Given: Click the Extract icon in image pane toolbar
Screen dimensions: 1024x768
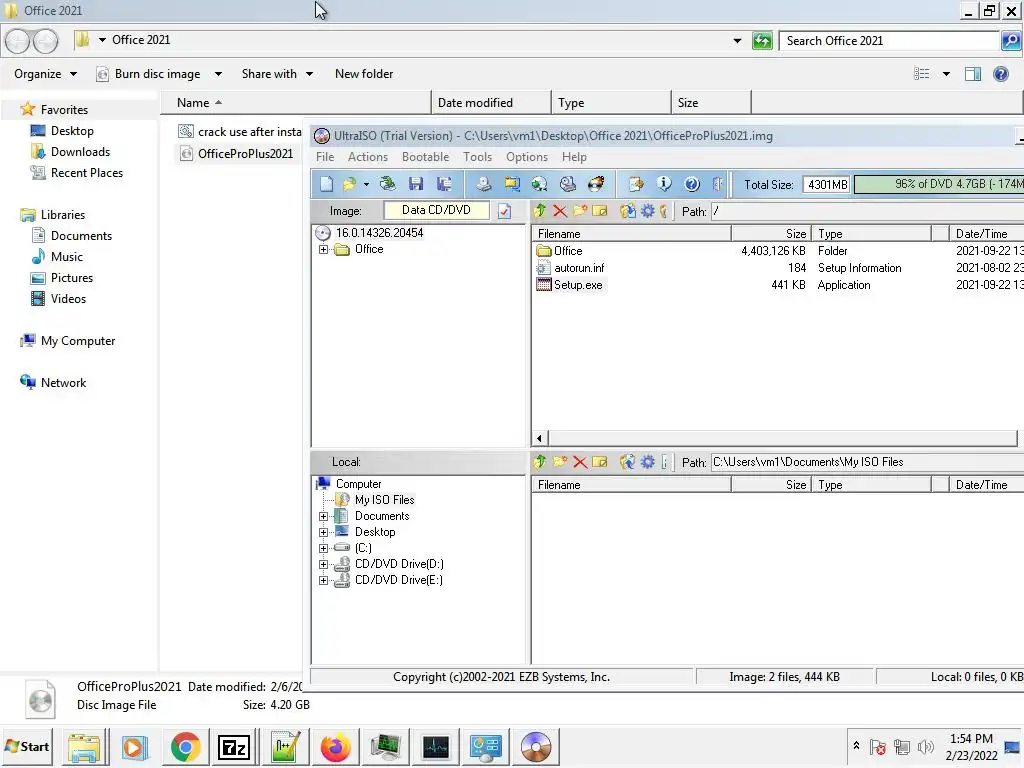Looking at the screenshot, I should [628, 211].
